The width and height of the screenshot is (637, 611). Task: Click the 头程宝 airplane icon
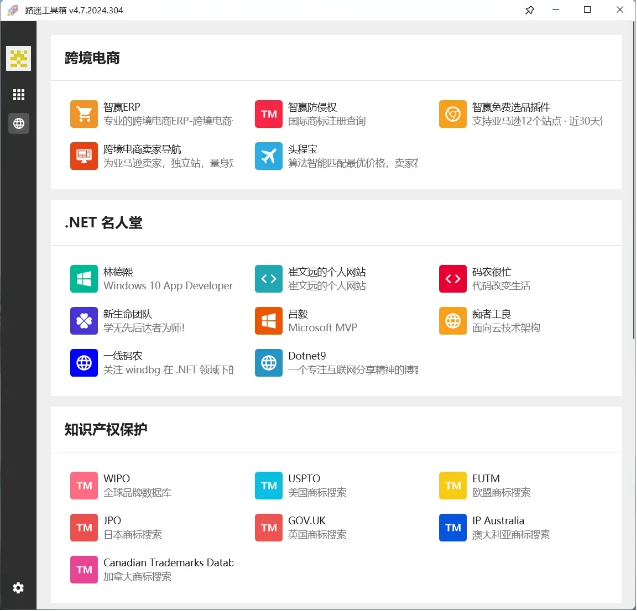pos(269,156)
